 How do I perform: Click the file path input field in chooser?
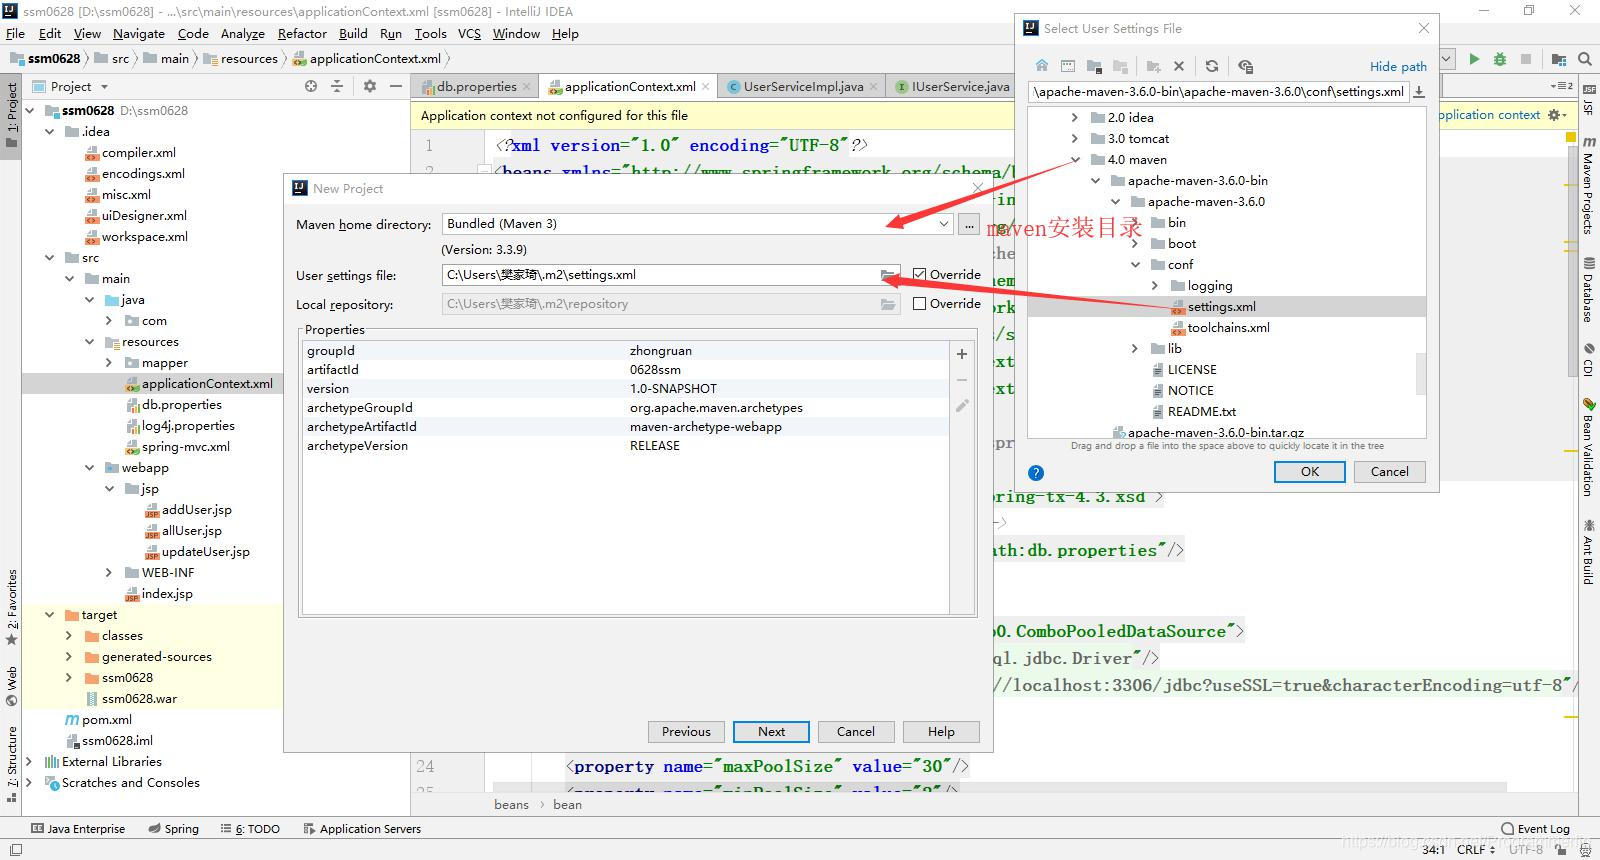pyautogui.click(x=1219, y=91)
